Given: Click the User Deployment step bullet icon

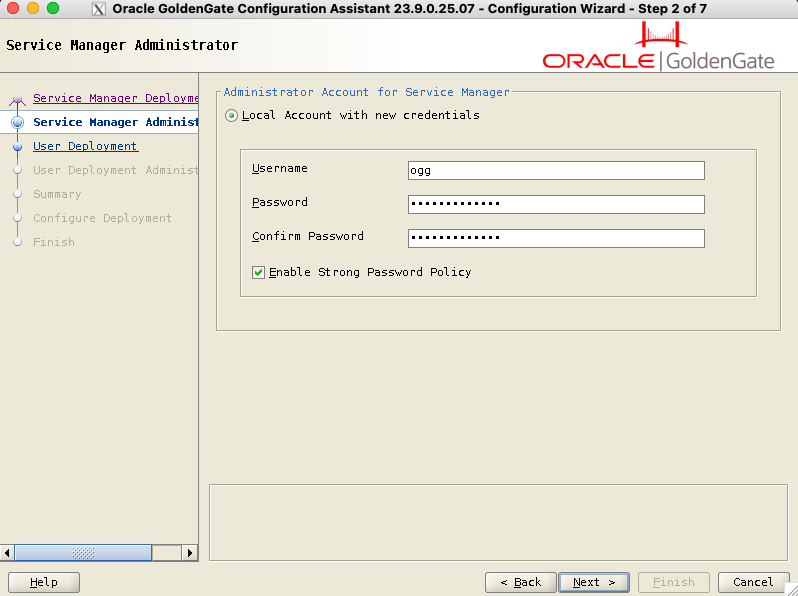Looking at the screenshot, I should [17, 146].
